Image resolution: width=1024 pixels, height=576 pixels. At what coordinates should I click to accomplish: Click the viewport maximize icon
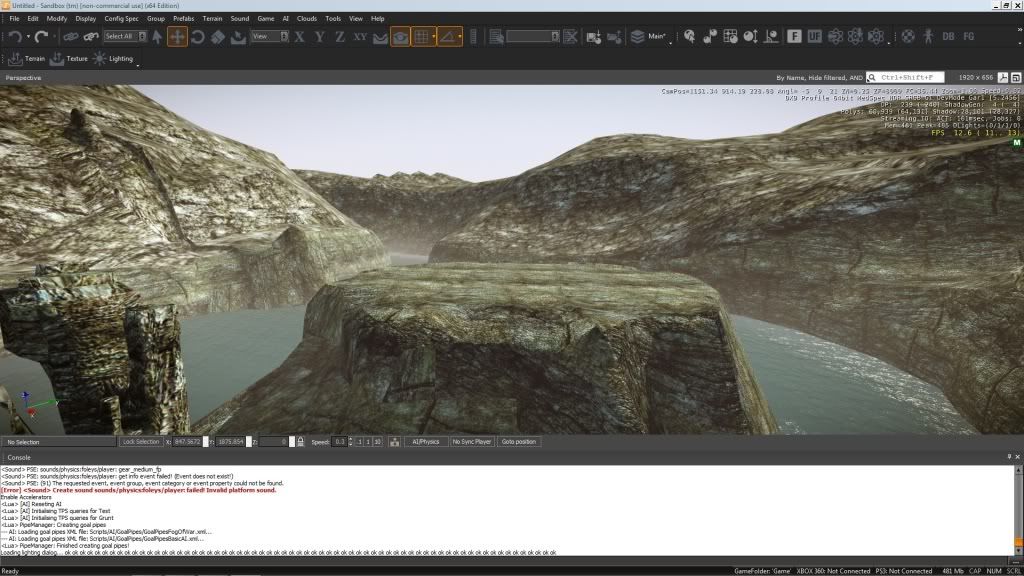(1016, 78)
